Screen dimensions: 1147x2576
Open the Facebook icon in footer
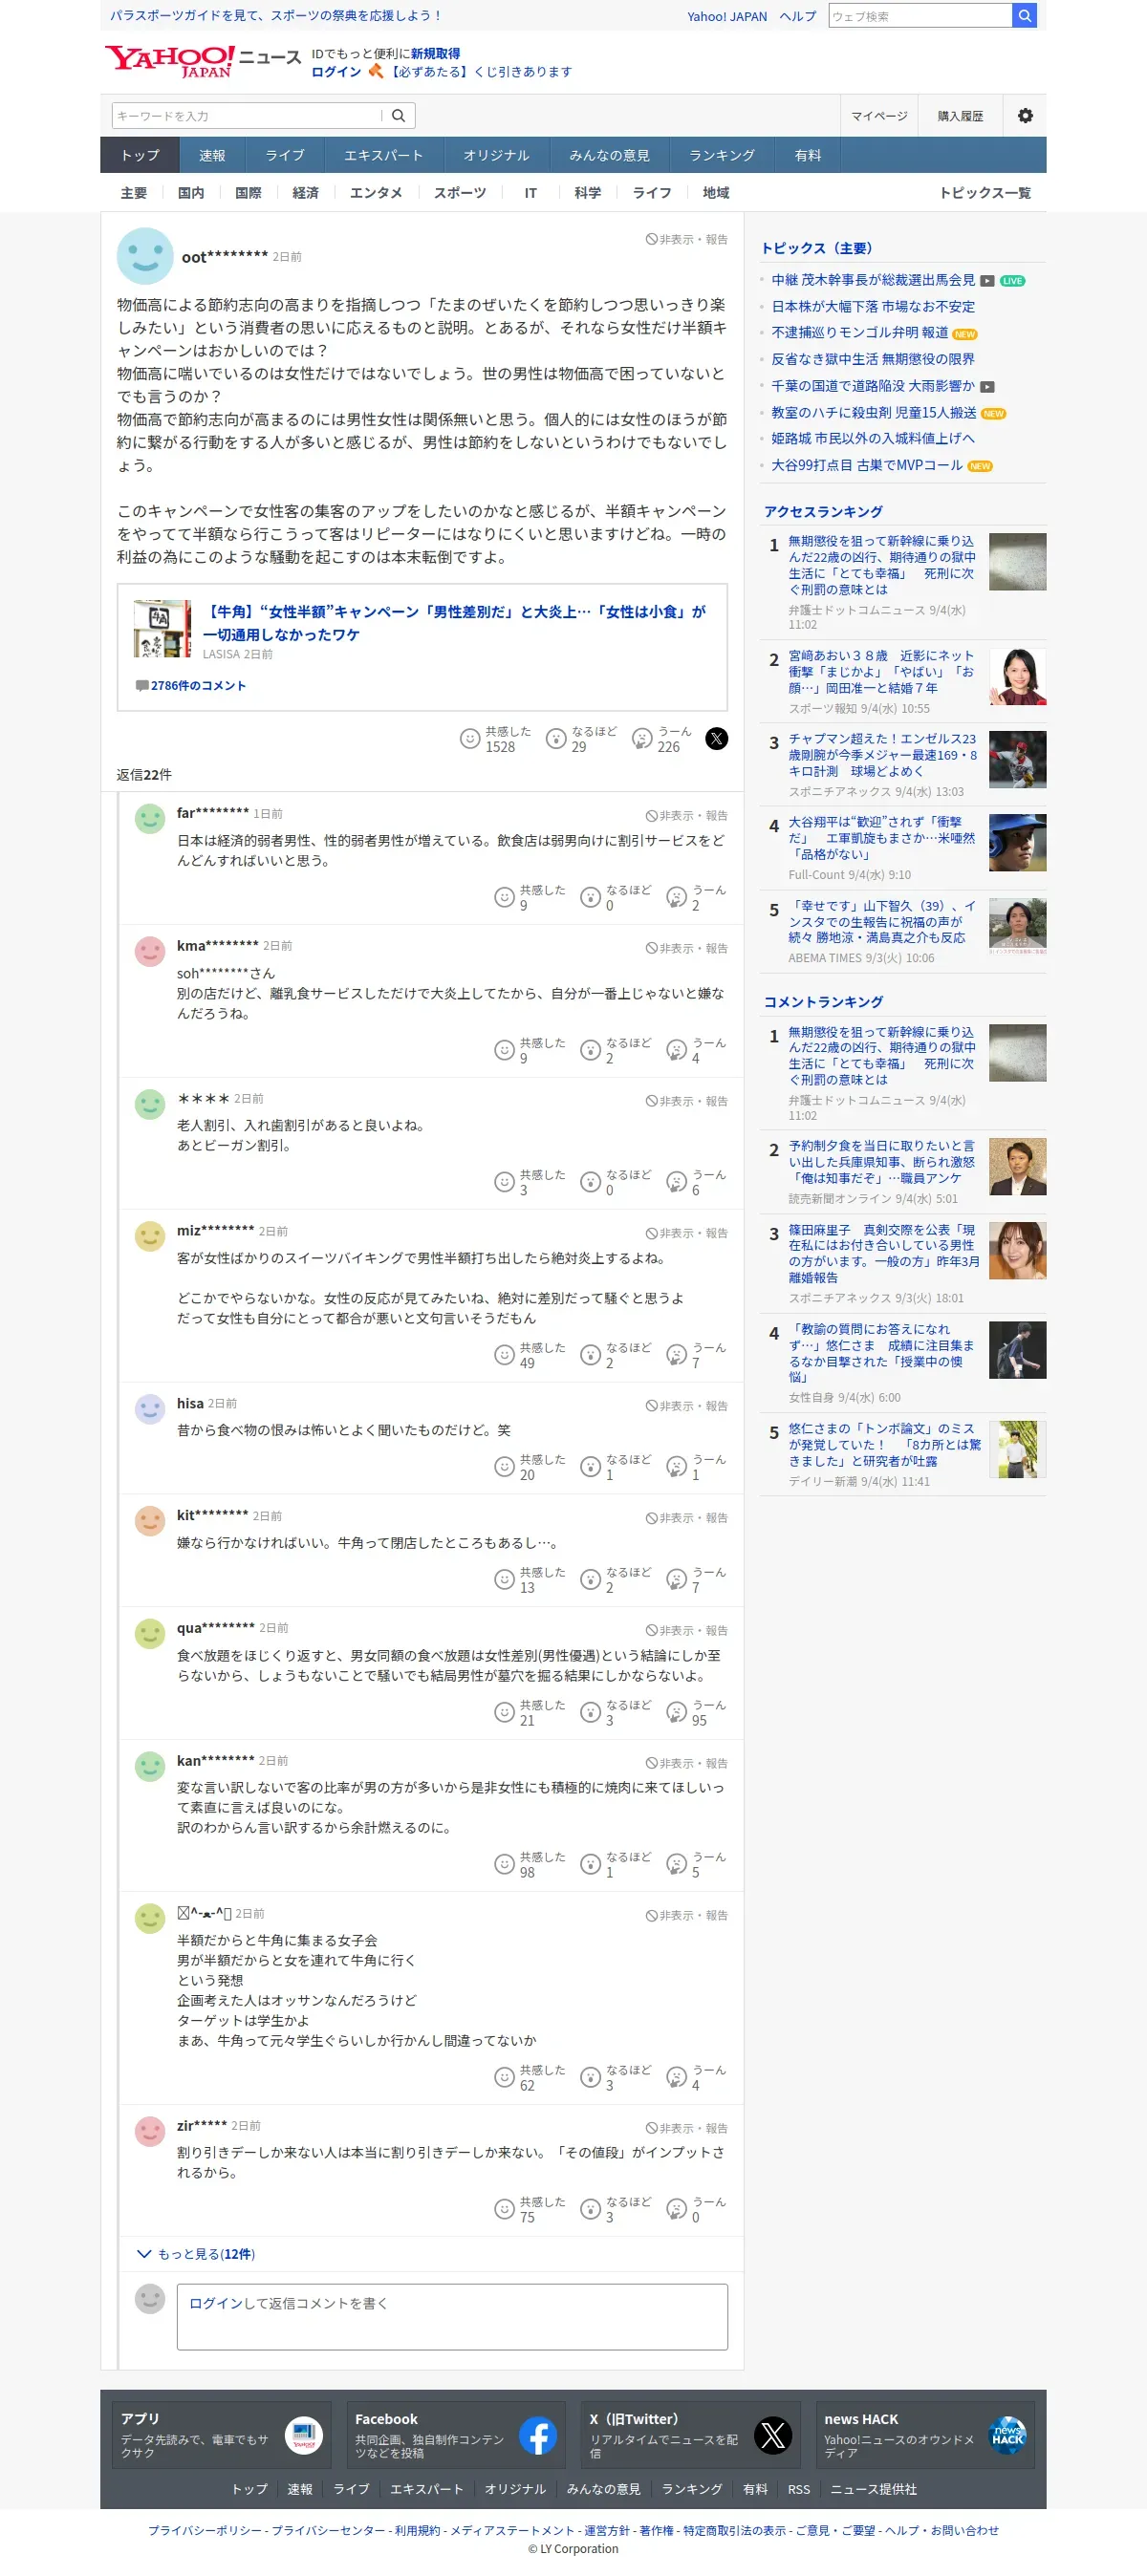[x=538, y=2436]
